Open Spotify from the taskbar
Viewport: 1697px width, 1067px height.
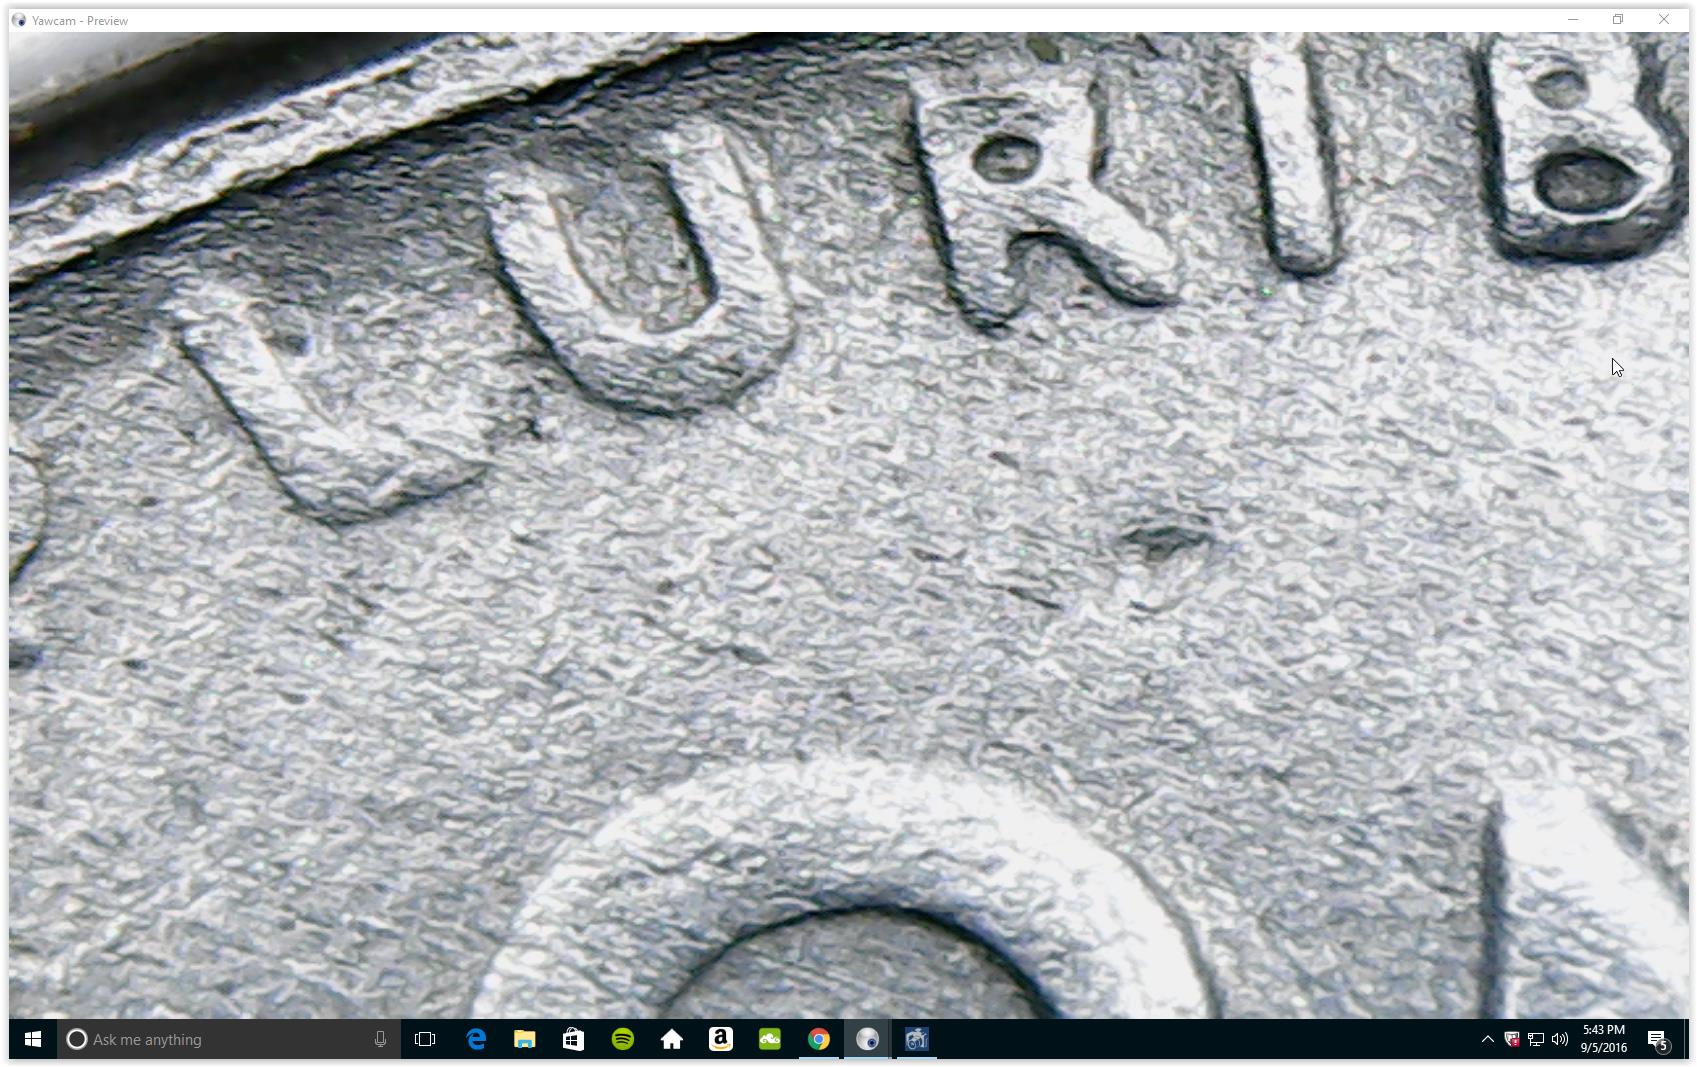point(622,1039)
